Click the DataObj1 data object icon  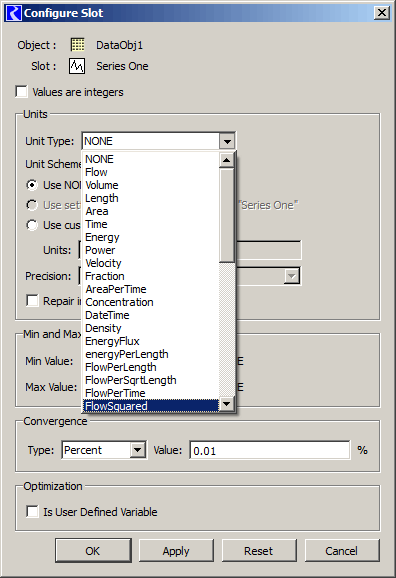[77, 45]
